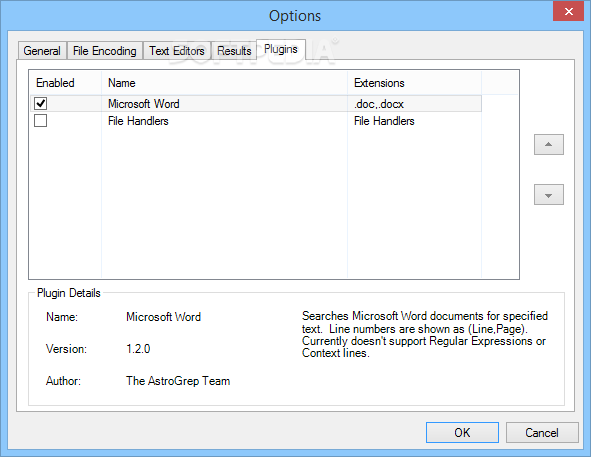This screenshot has height=457, width=591.
Task: Dismiss dialog with Cancel button
Action: pyautogui.click(x=542, y=432)
